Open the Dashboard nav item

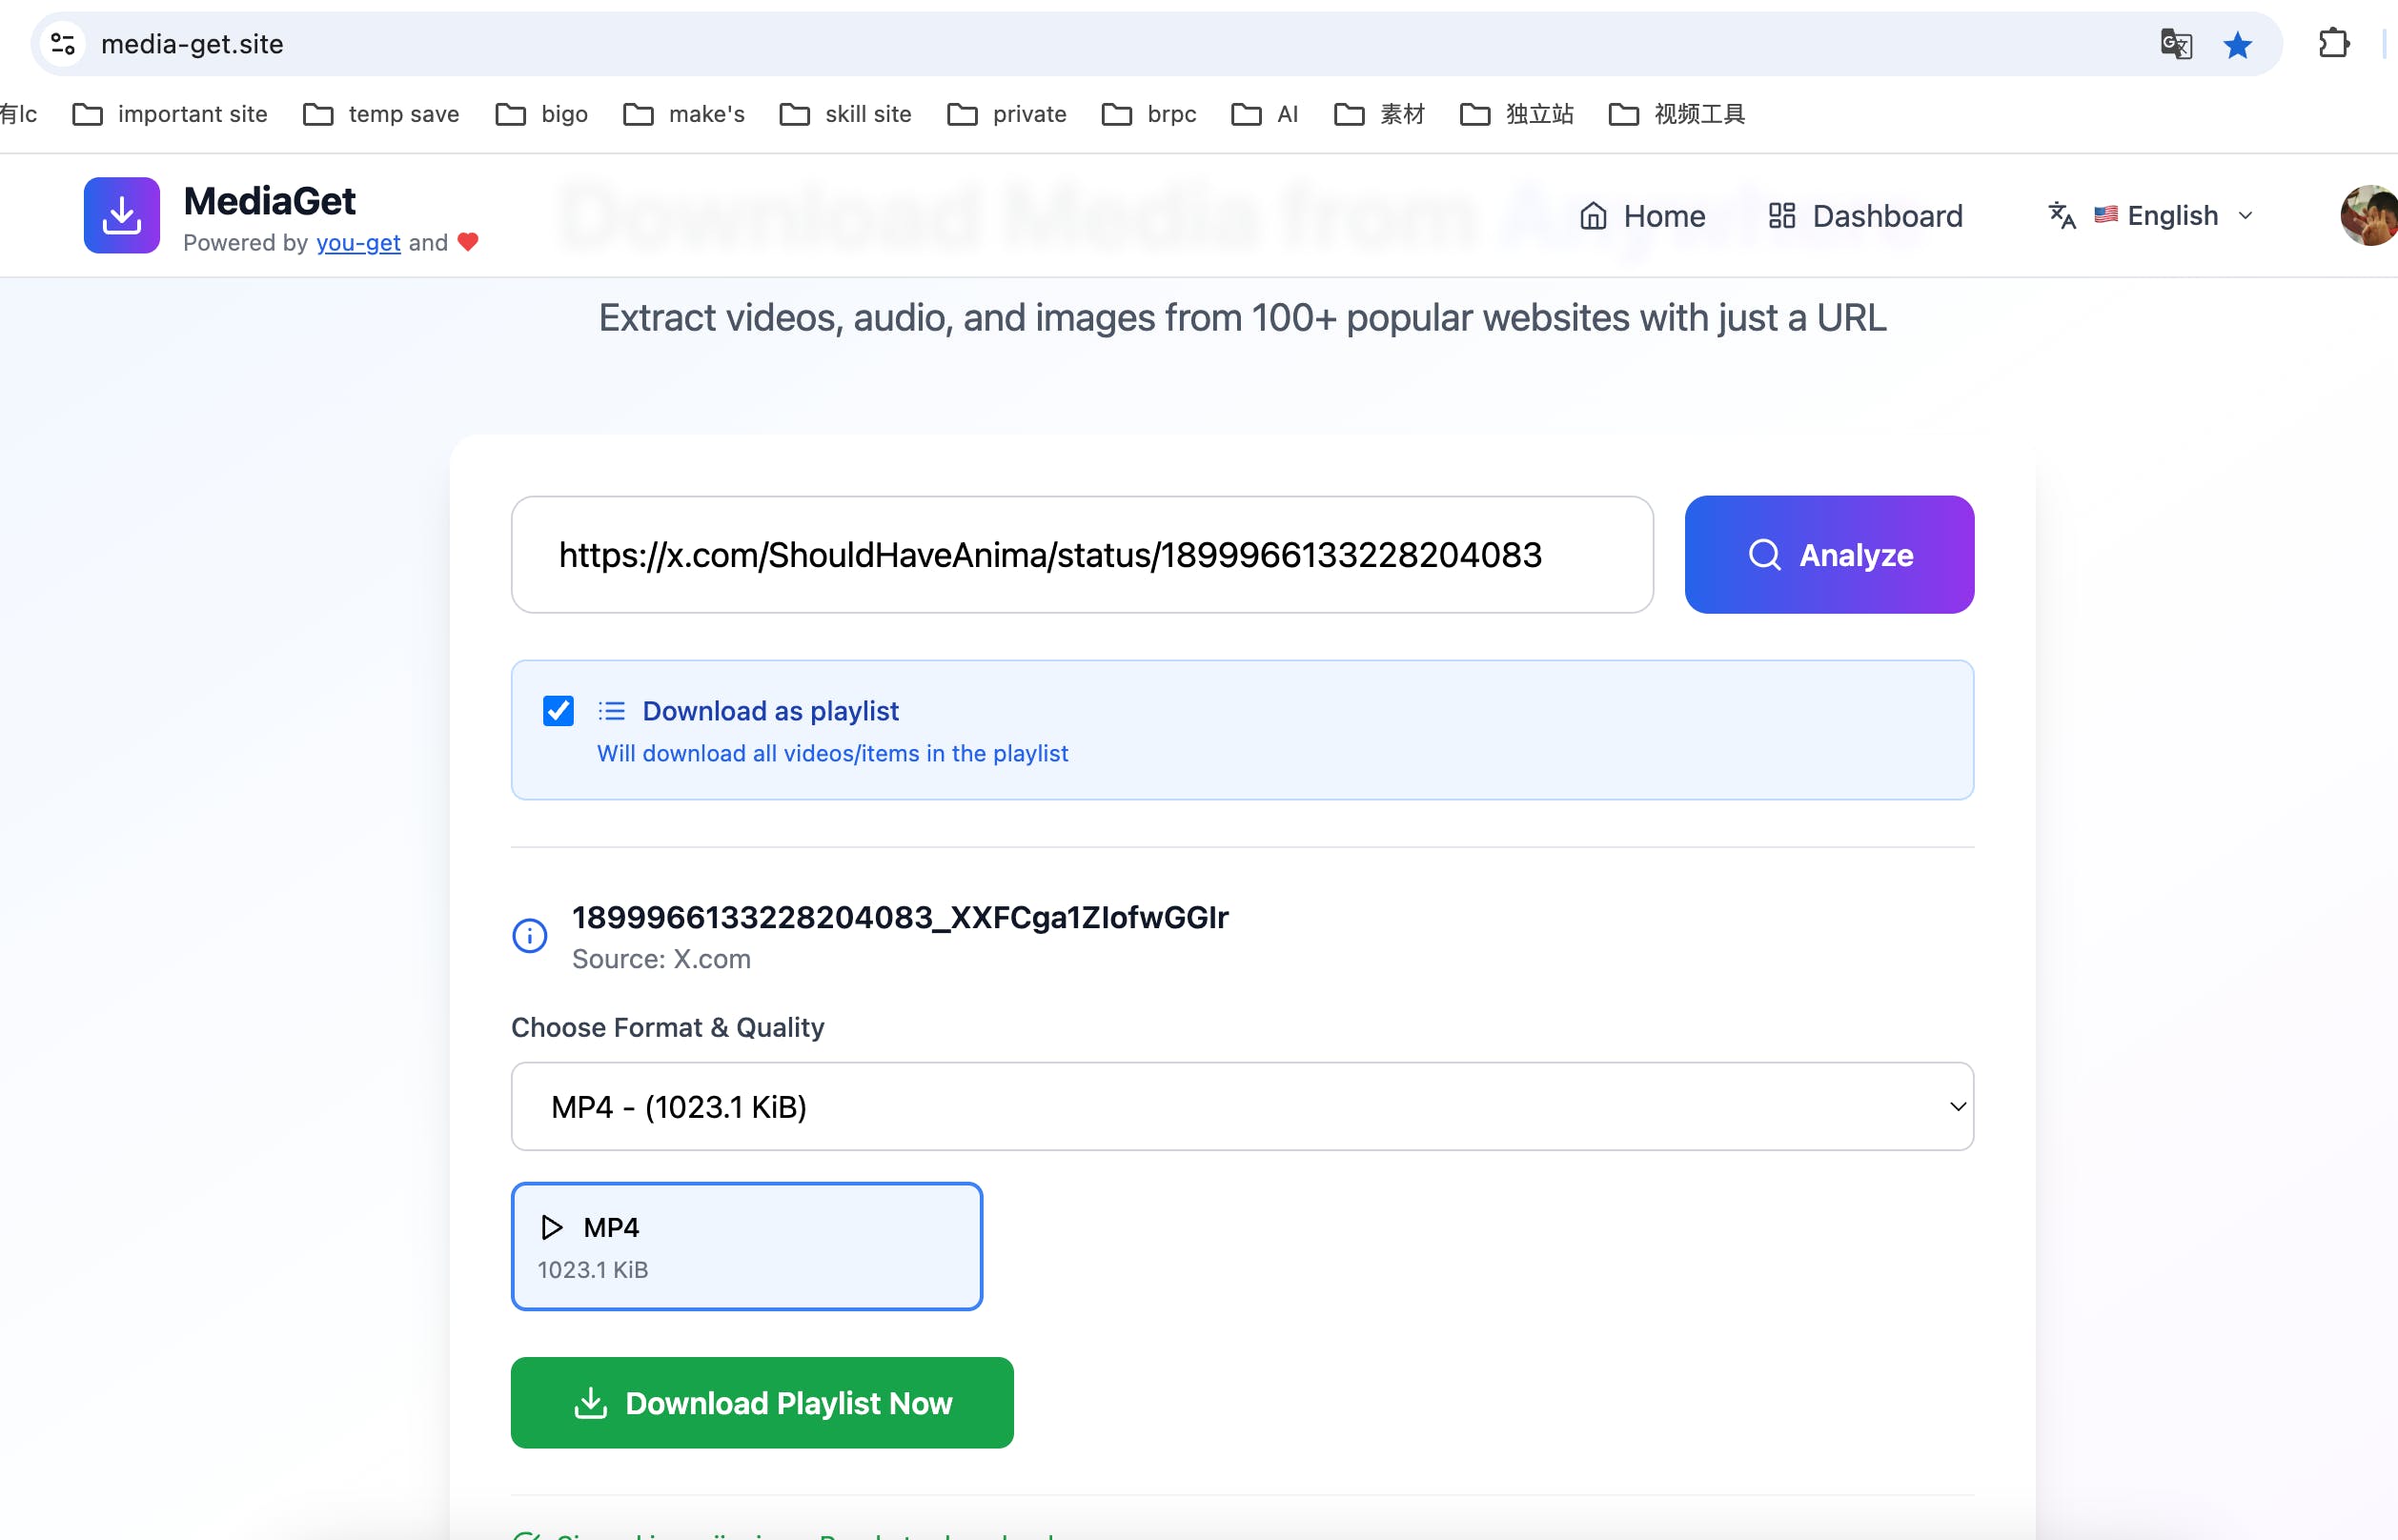[1865, 215]
